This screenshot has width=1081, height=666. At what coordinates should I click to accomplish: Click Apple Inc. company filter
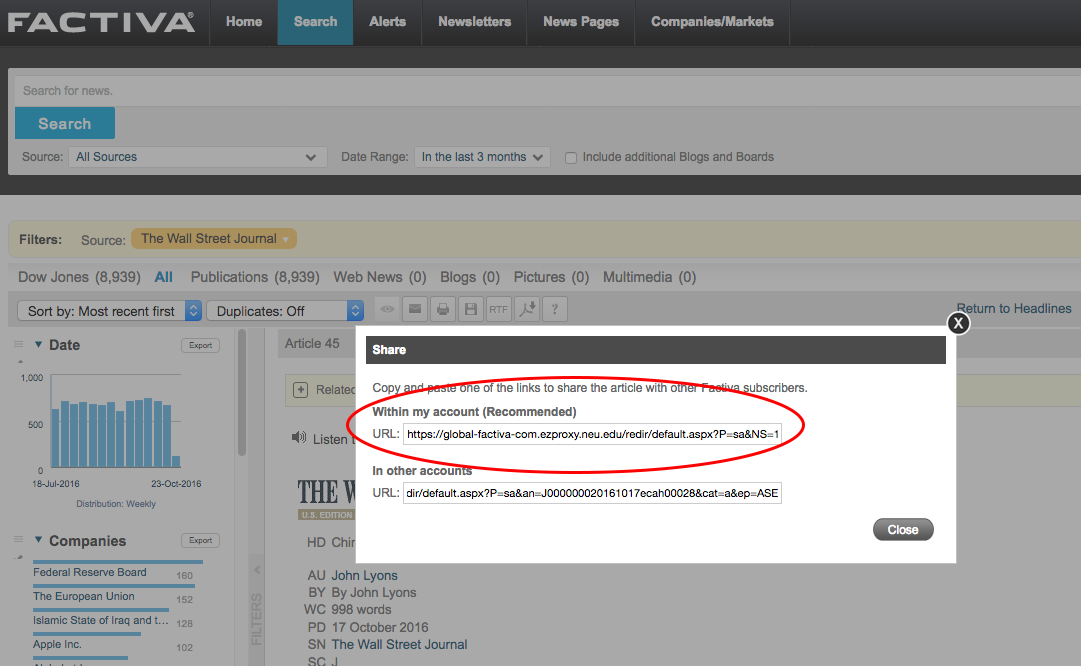tap(57, 645)
